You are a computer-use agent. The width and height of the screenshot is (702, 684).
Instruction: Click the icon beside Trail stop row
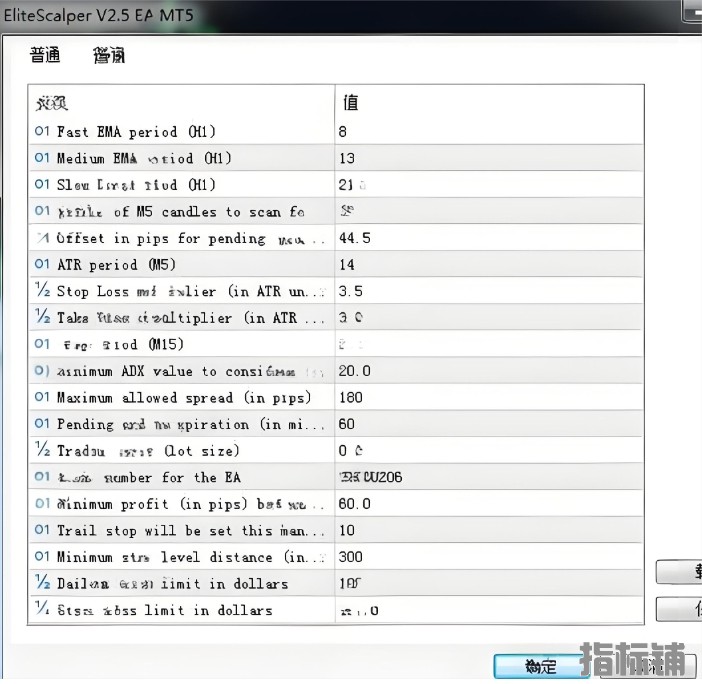pyautogui.click(x=42, y=530)
